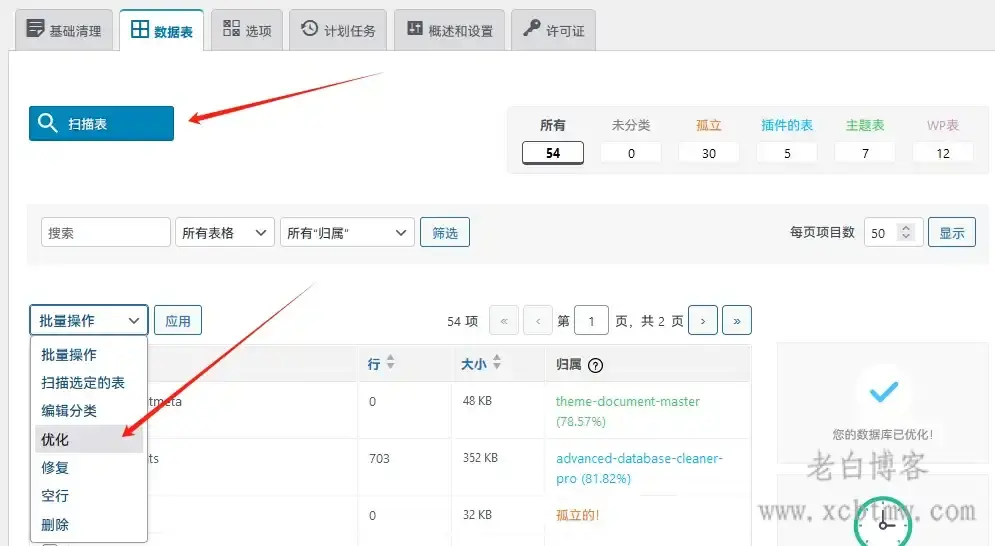The image size is (995, 546).
Task: Select the 所有 count box showing 54
Action: [x=553, y=153]
